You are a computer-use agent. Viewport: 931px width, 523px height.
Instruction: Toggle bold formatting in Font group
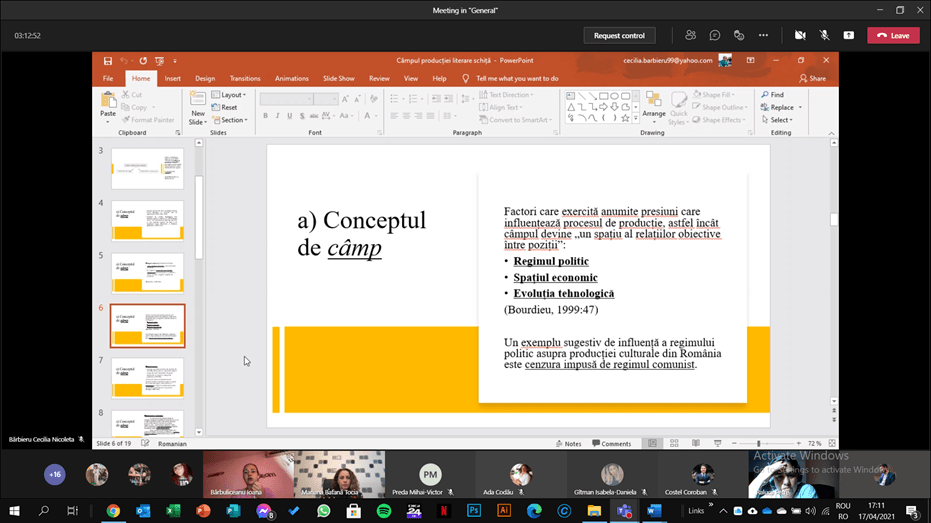266,116
